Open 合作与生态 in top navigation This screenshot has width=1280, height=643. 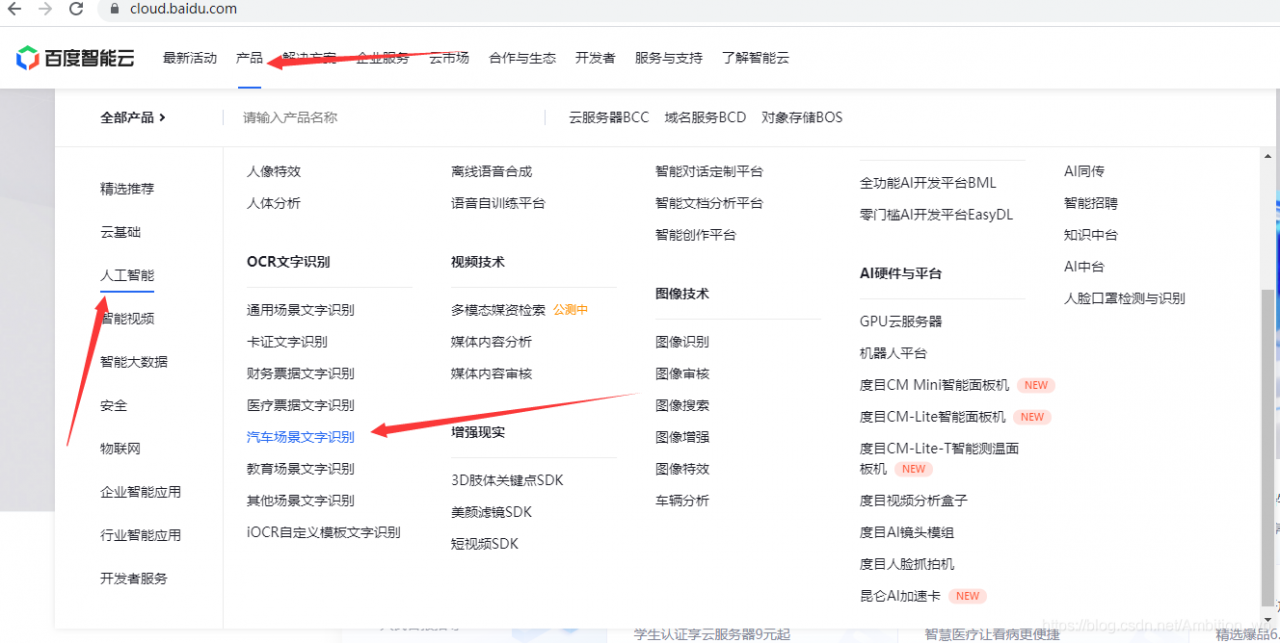[522, 58]
